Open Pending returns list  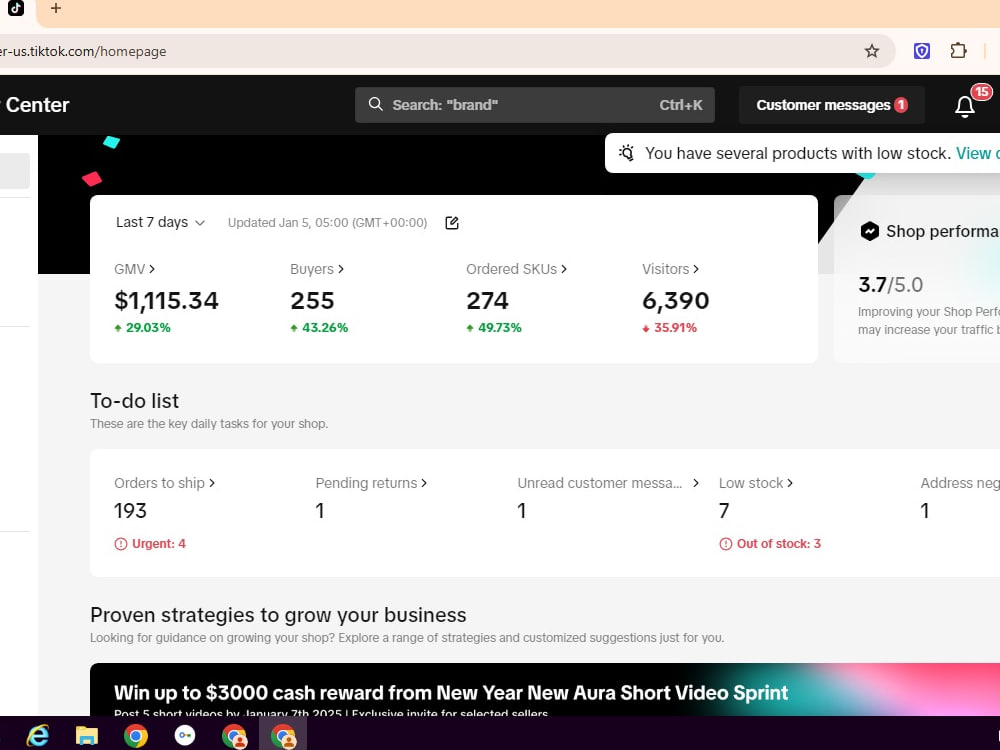pyautogui.click(x=371, y=483)
